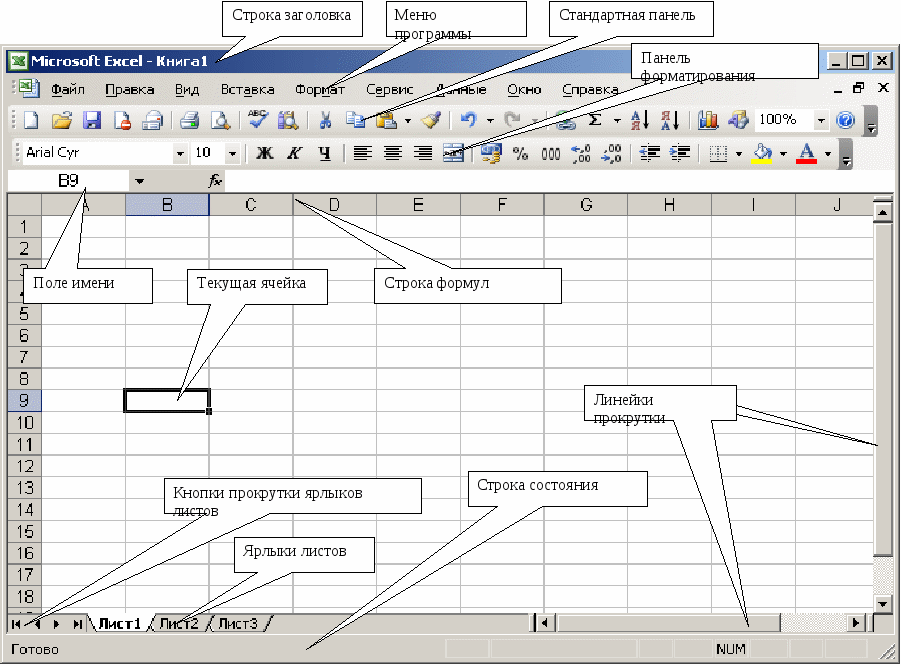Viewport: 901px width, 666px height.
Task: Align cell text left
Action: 362,153
